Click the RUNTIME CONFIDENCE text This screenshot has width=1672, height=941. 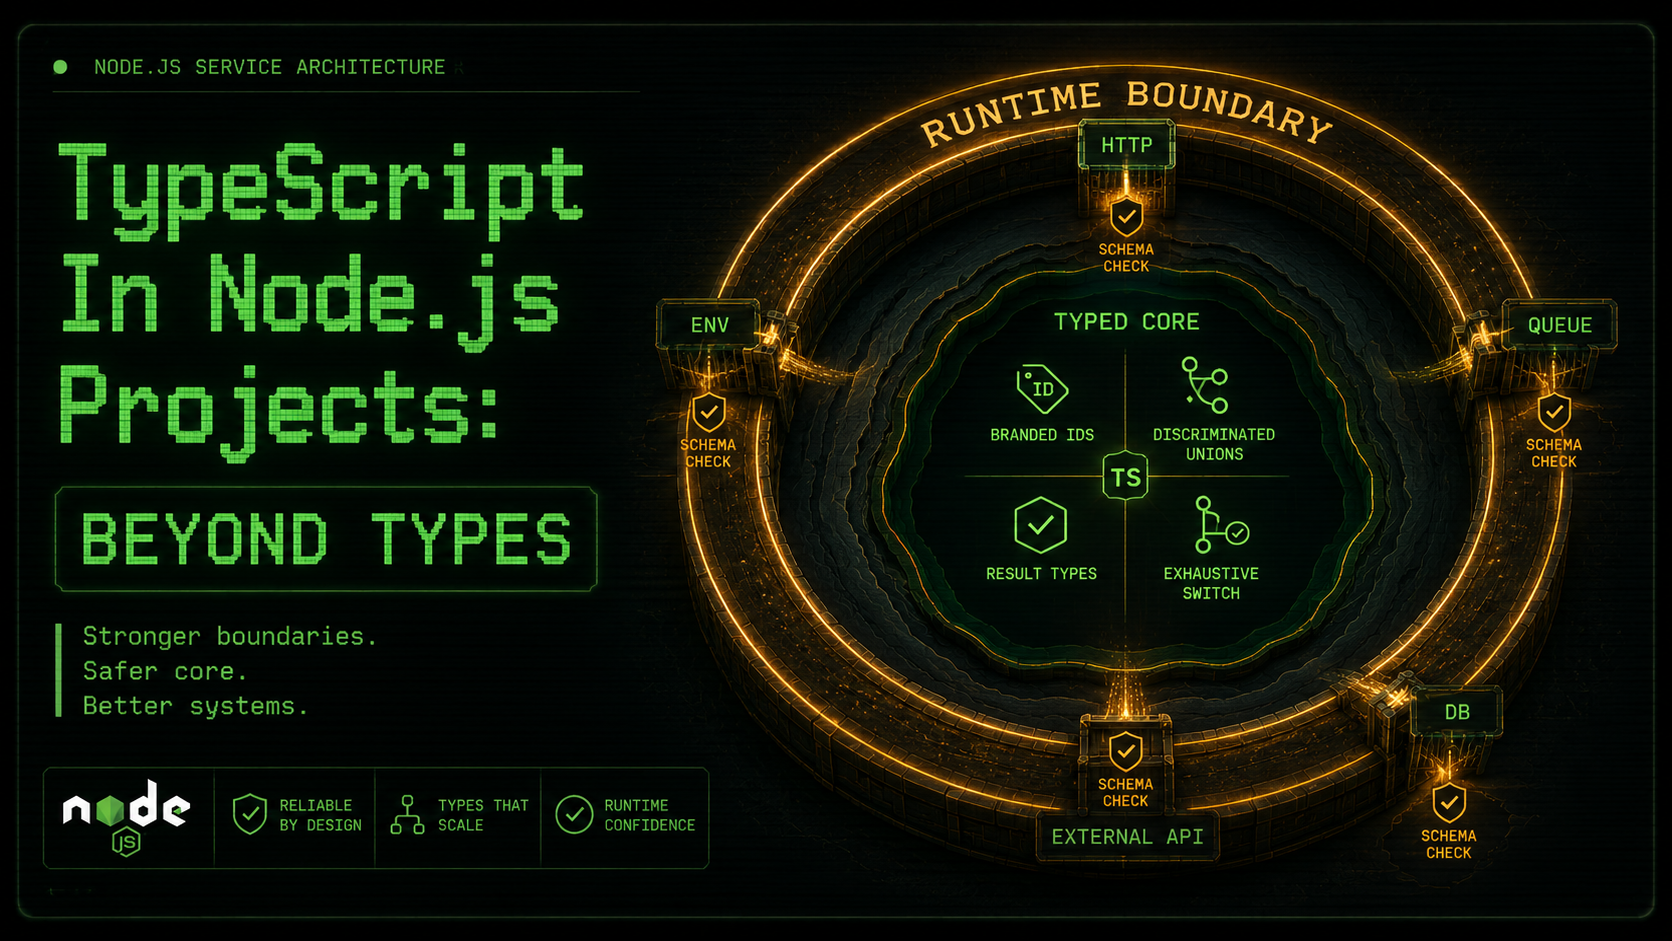[x=649, y=815]
